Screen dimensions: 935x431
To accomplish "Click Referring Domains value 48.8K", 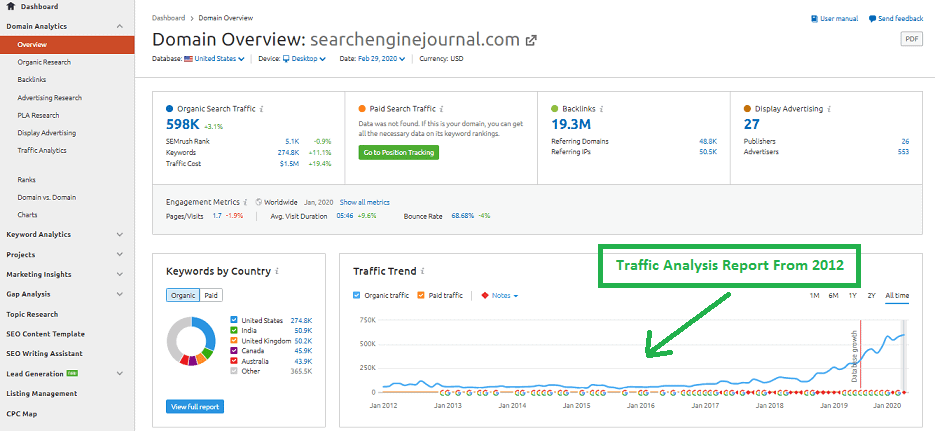I will point(708,142).
